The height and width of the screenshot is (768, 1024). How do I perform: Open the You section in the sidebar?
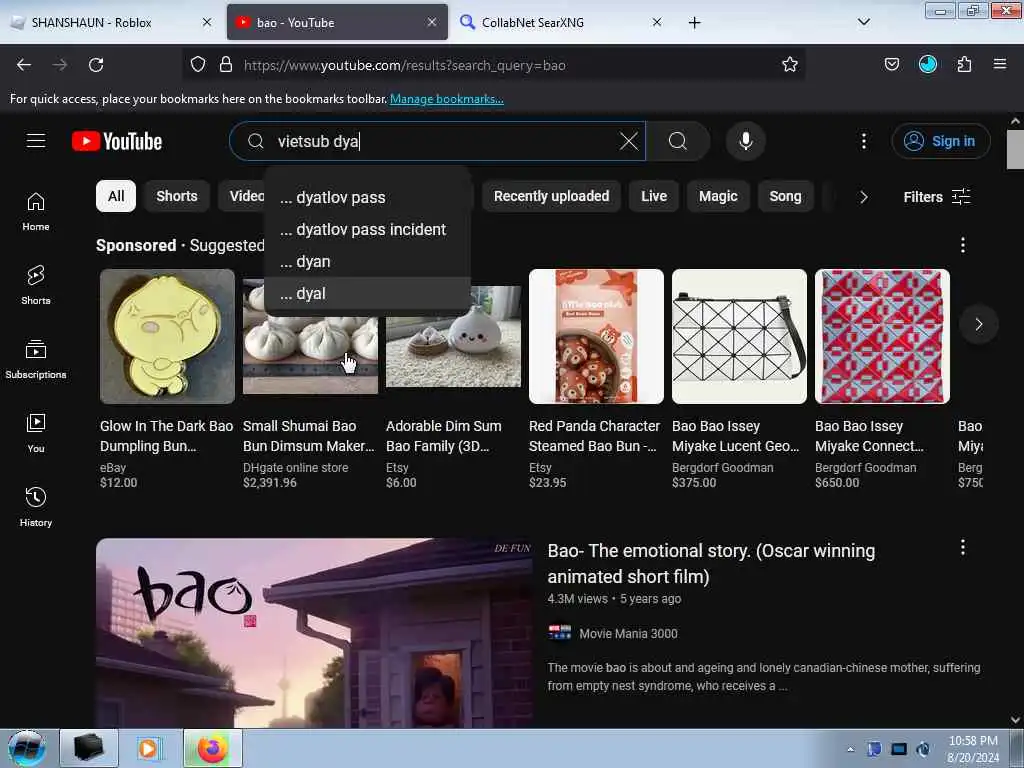36,433
